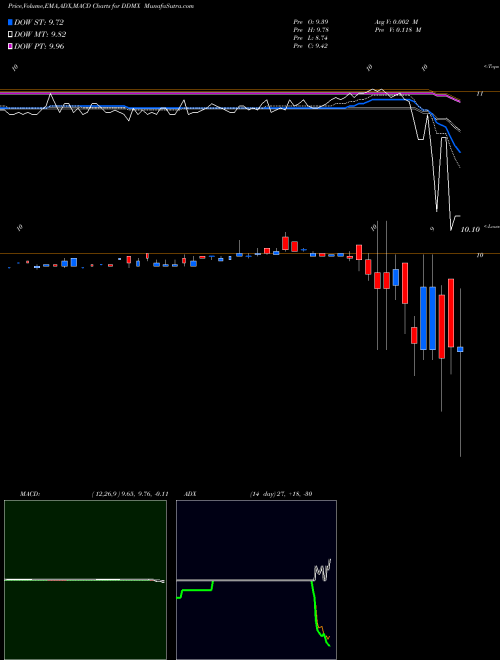
Task: Click the ADX (14 day) values readout
Action: click(281, 494)
